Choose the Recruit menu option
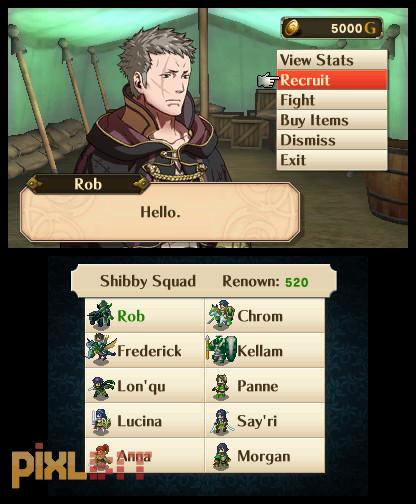Image resolution: width=416 pixels, height=504 pixels. 332,80
